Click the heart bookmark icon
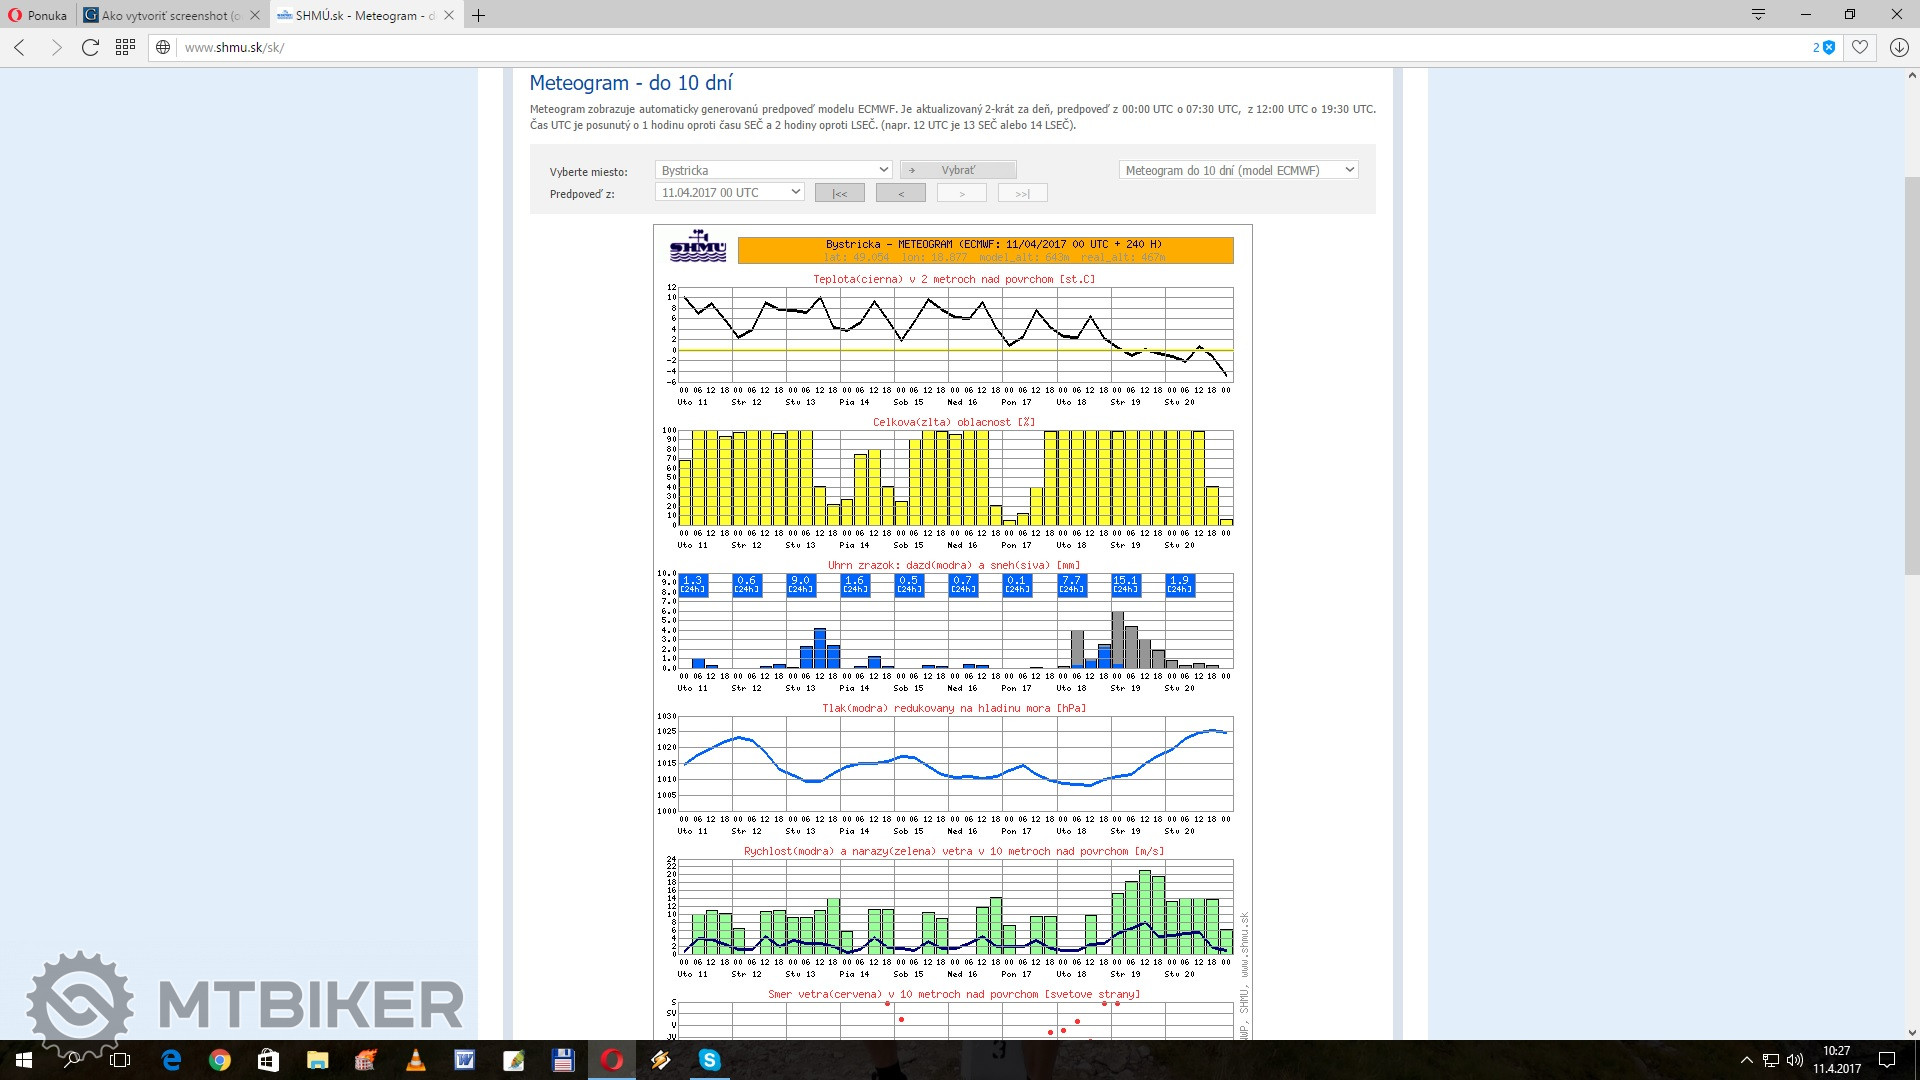The width and height of the screenshot is (1920, 1080). point(1859,47)
